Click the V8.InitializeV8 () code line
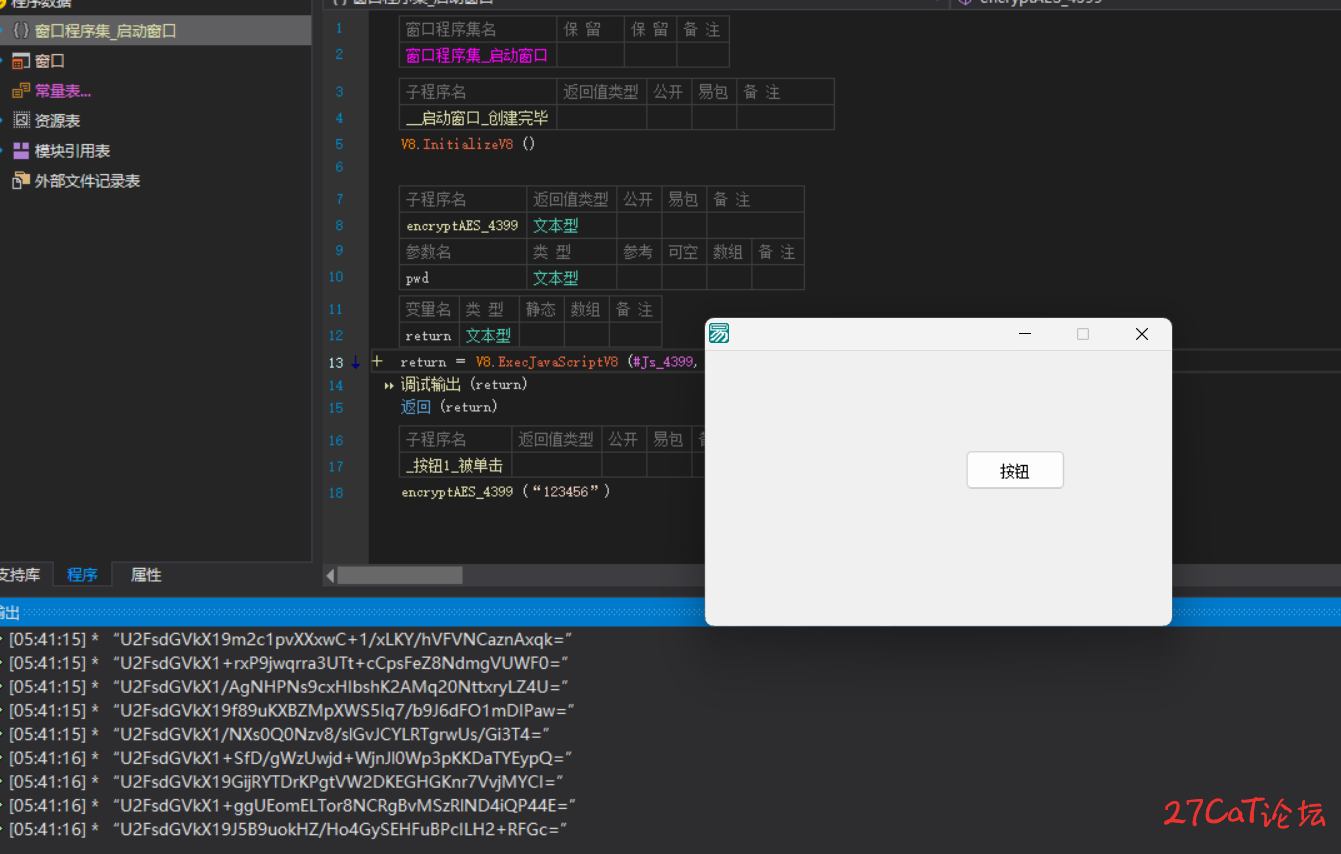 468,144
